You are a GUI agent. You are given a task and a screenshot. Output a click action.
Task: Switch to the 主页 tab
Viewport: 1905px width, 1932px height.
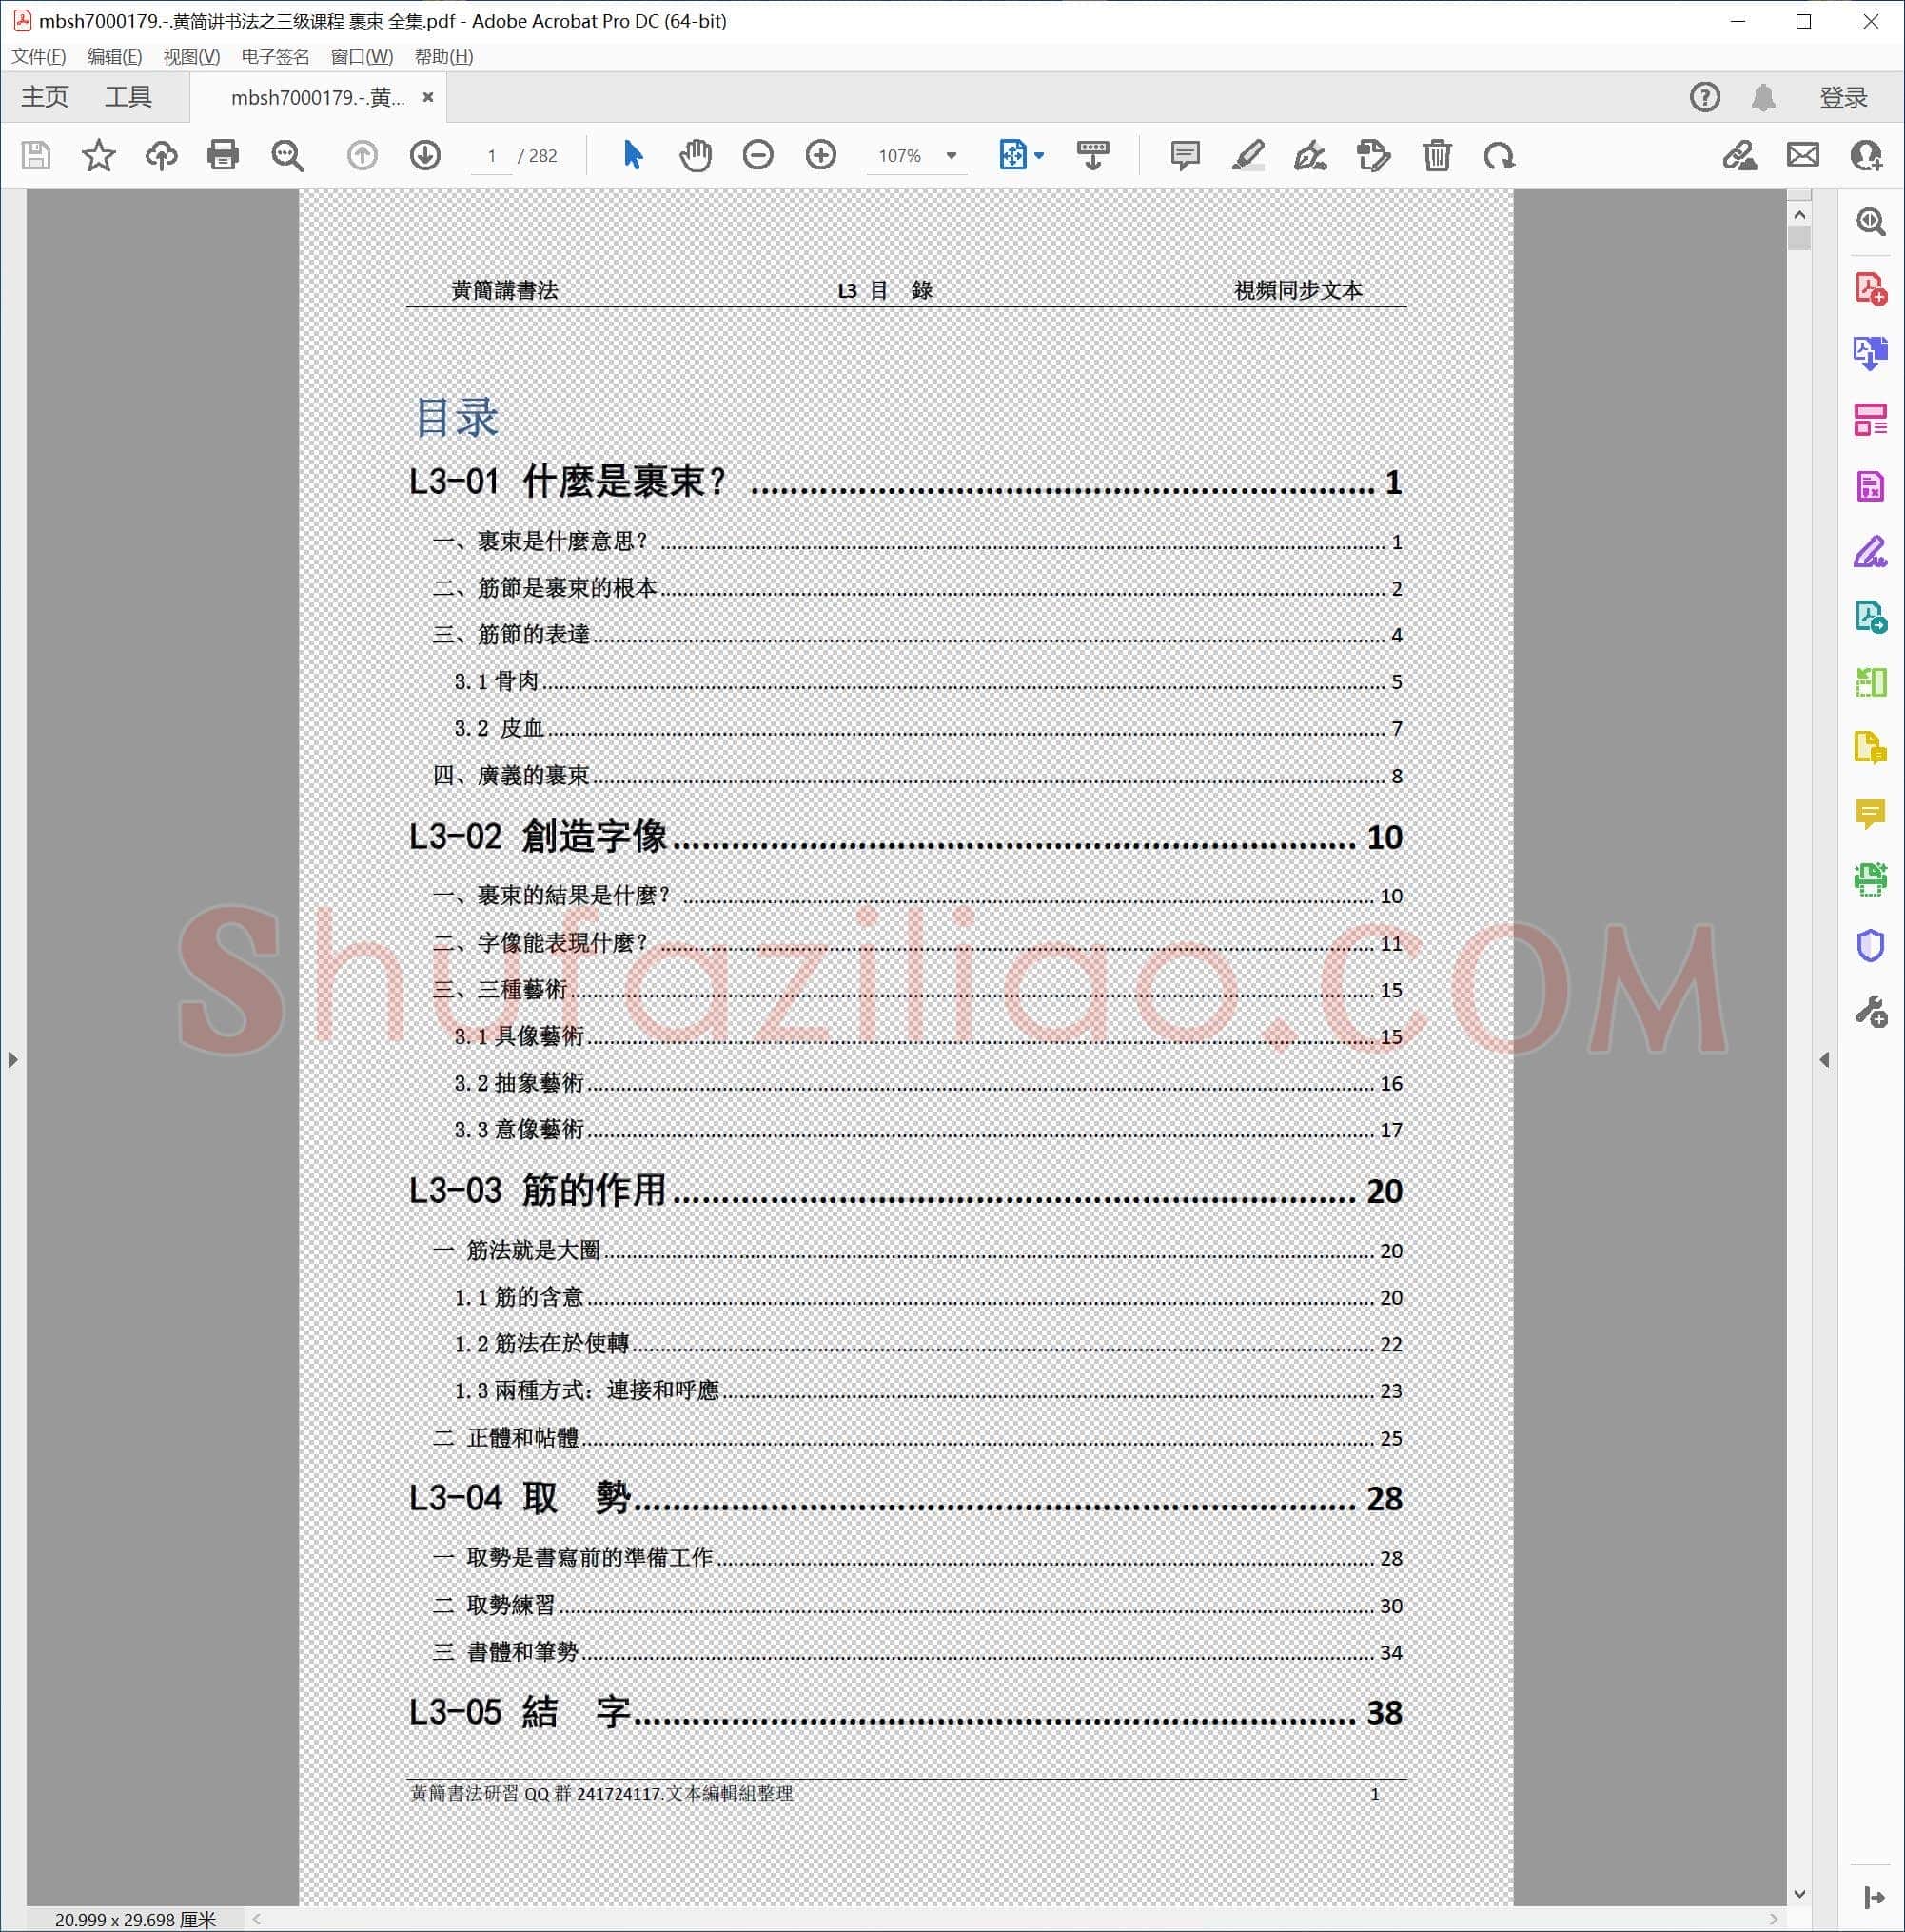coord(45,97)
